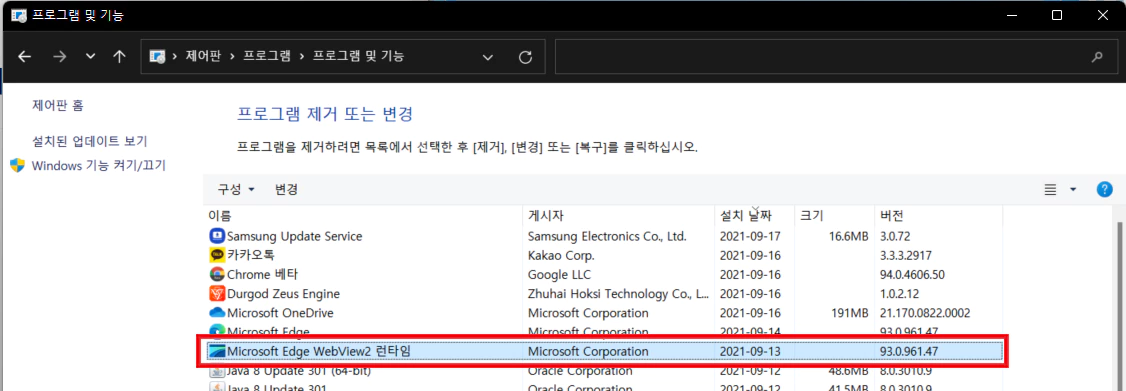Select the 카카오톡 program icon
The image size is (1126, 391).
[217, 255]
